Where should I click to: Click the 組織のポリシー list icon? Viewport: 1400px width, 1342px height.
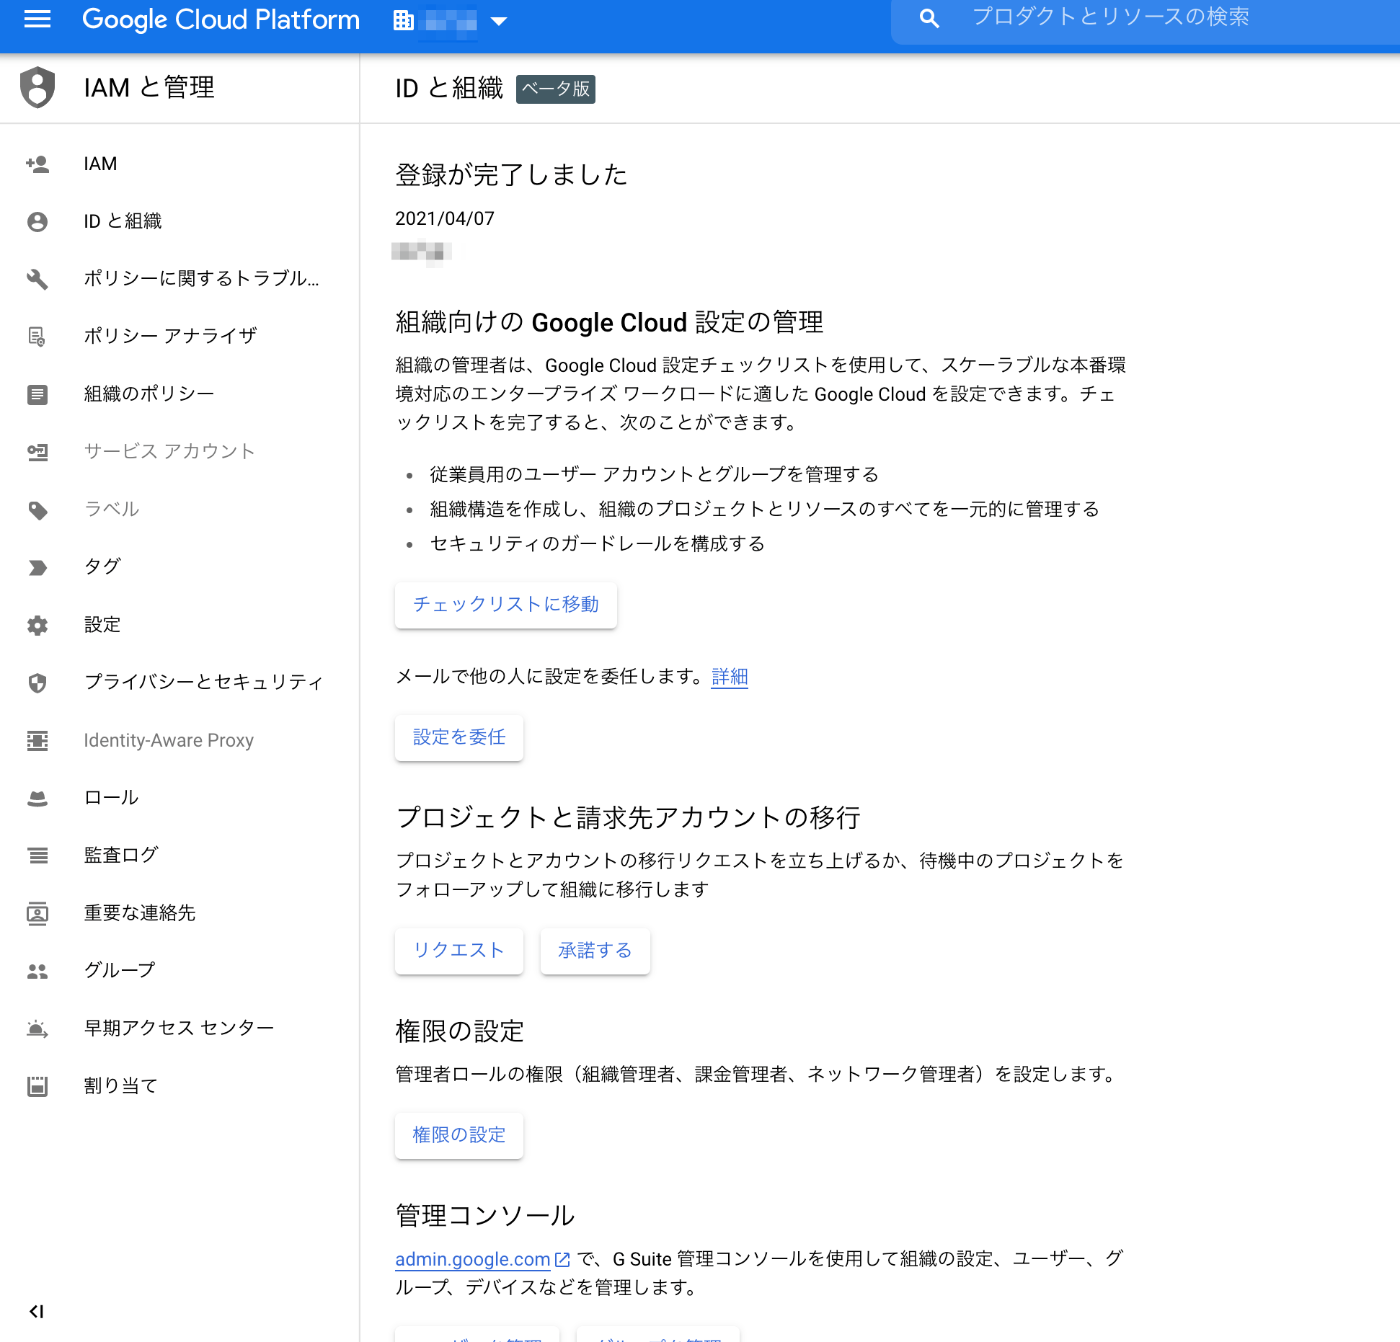tap(37, 394)
